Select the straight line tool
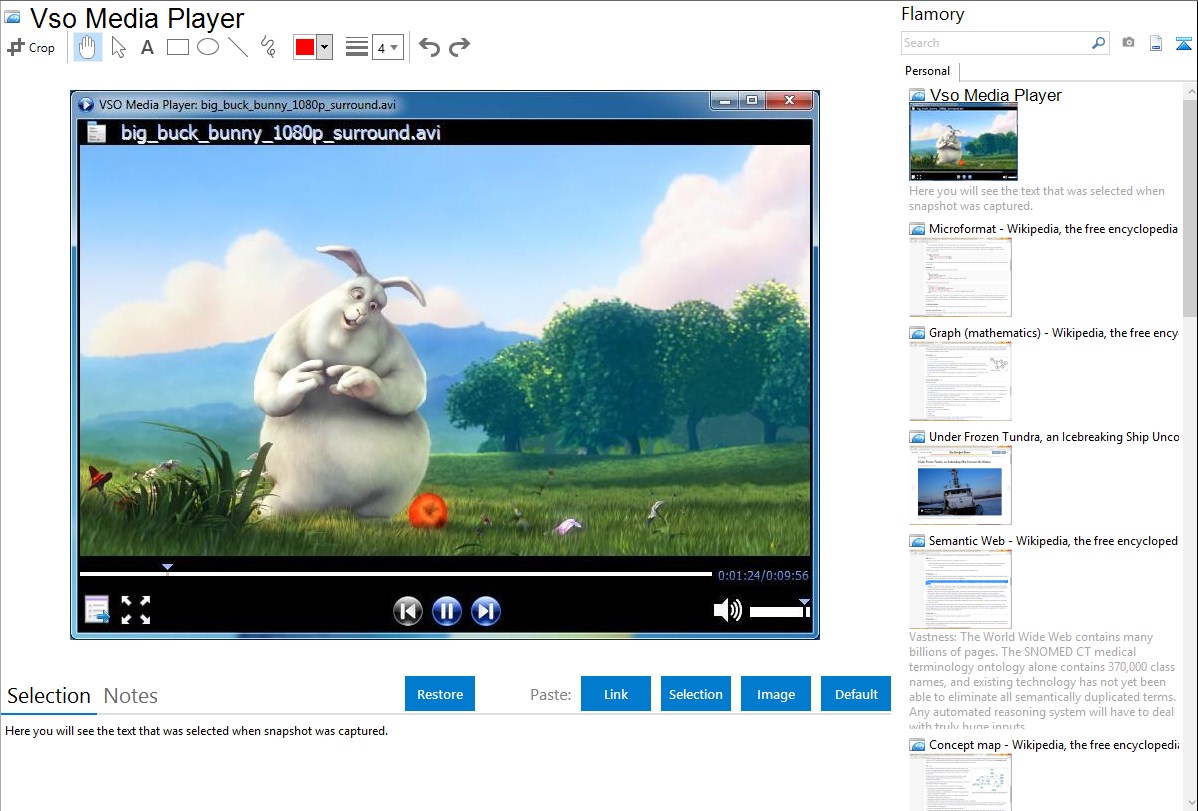 coord(238,47)
